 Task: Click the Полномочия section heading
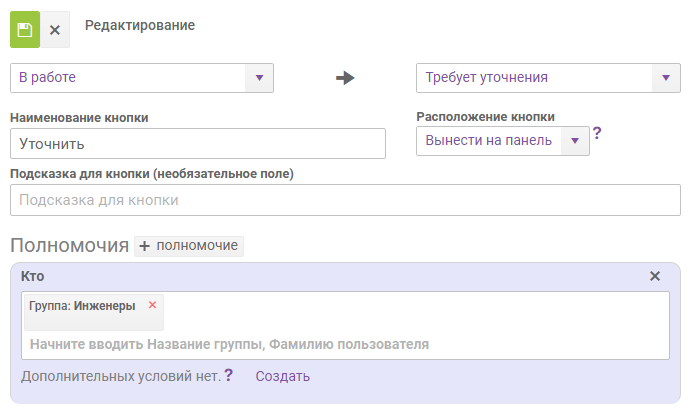[x=69, y=246]
